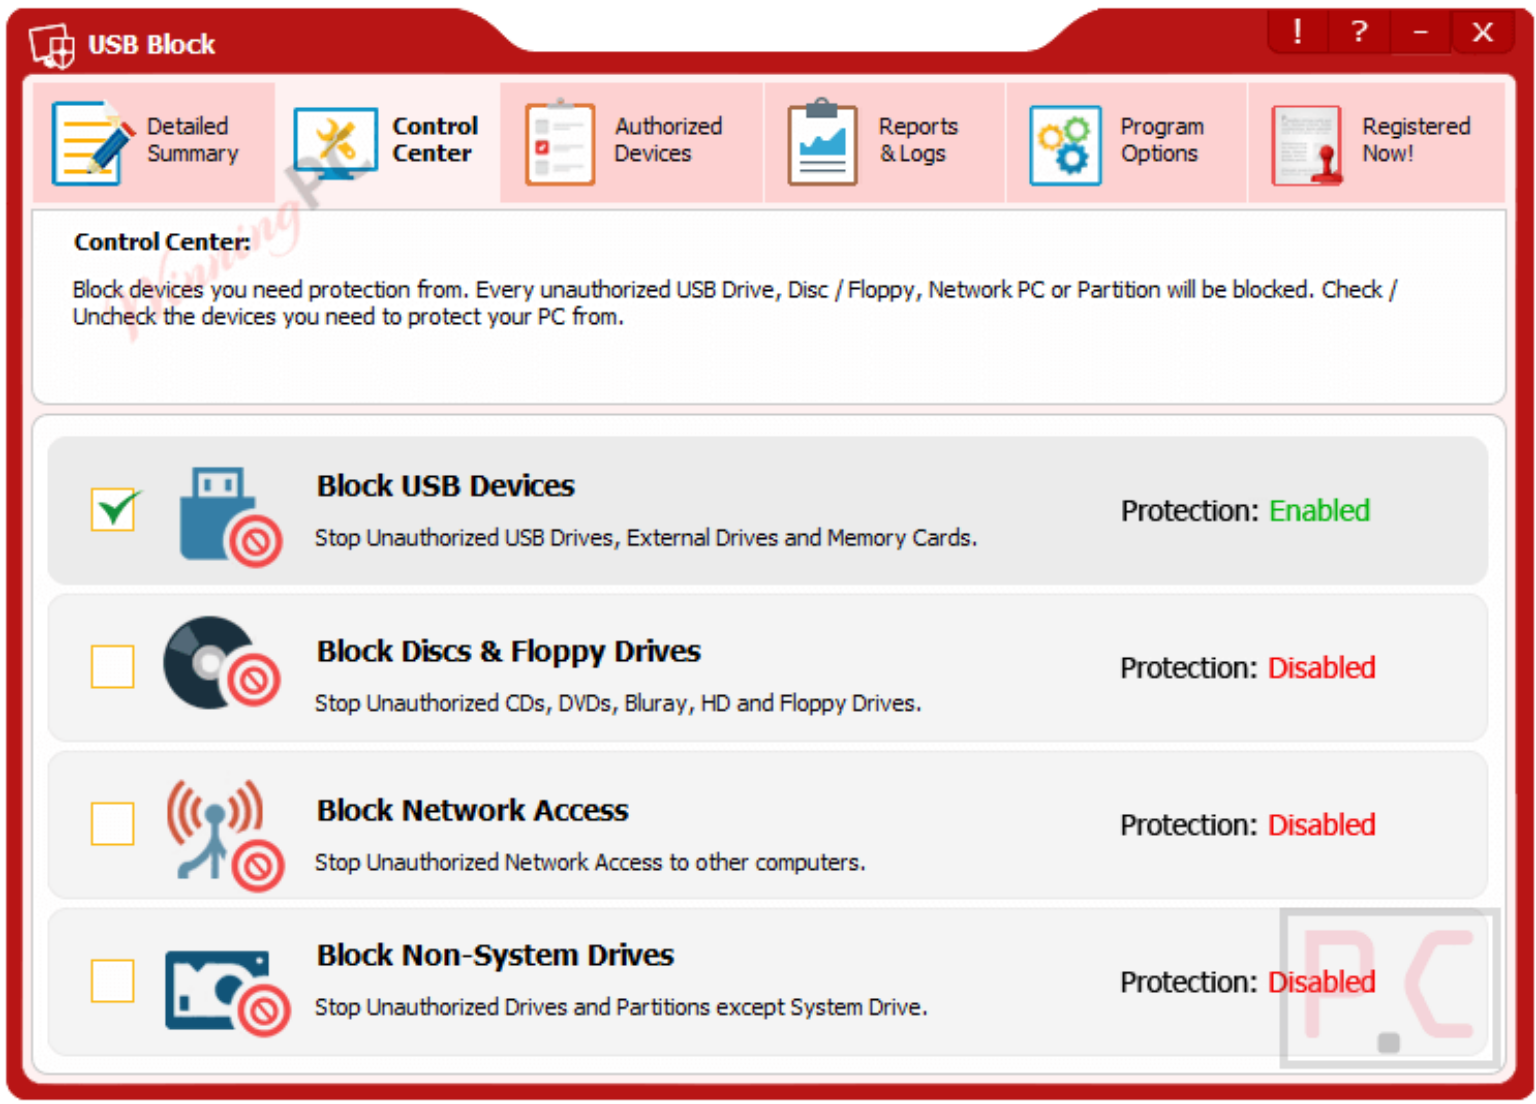Uncheck the Block USB Devices checkbox

pos(113,509)
